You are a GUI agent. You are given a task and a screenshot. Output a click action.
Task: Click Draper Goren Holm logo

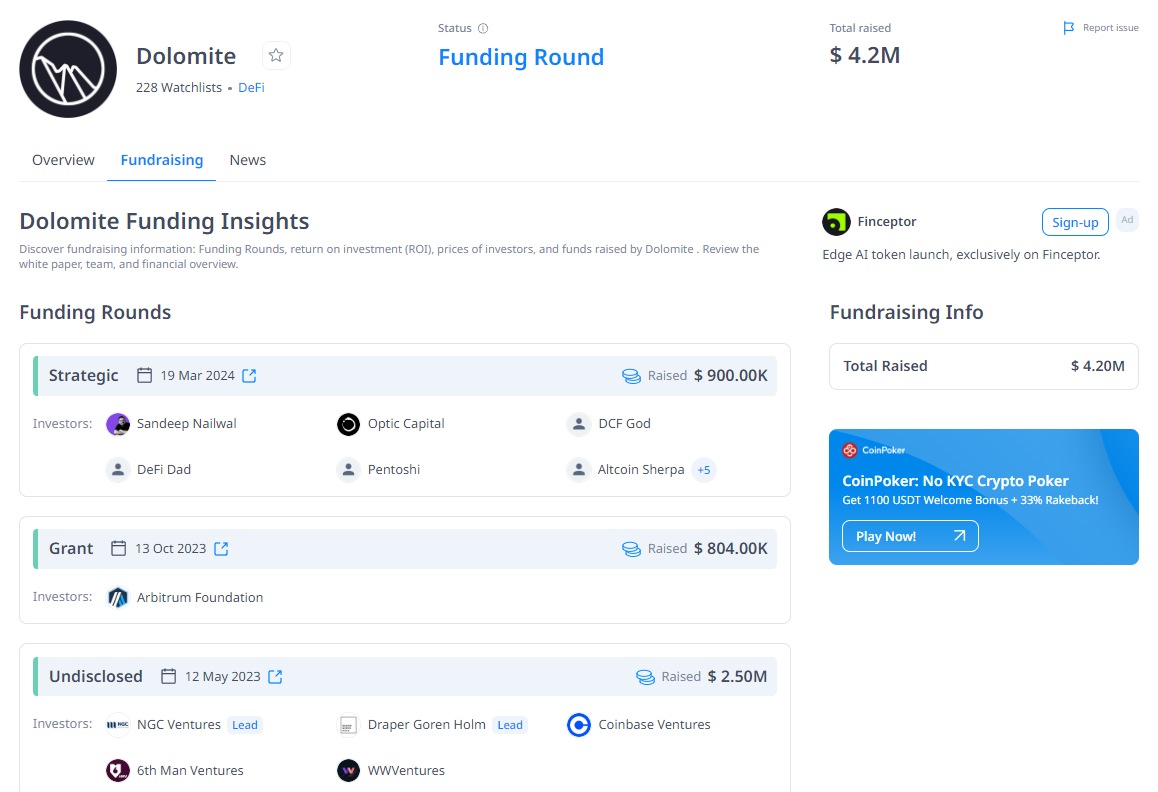349,725
